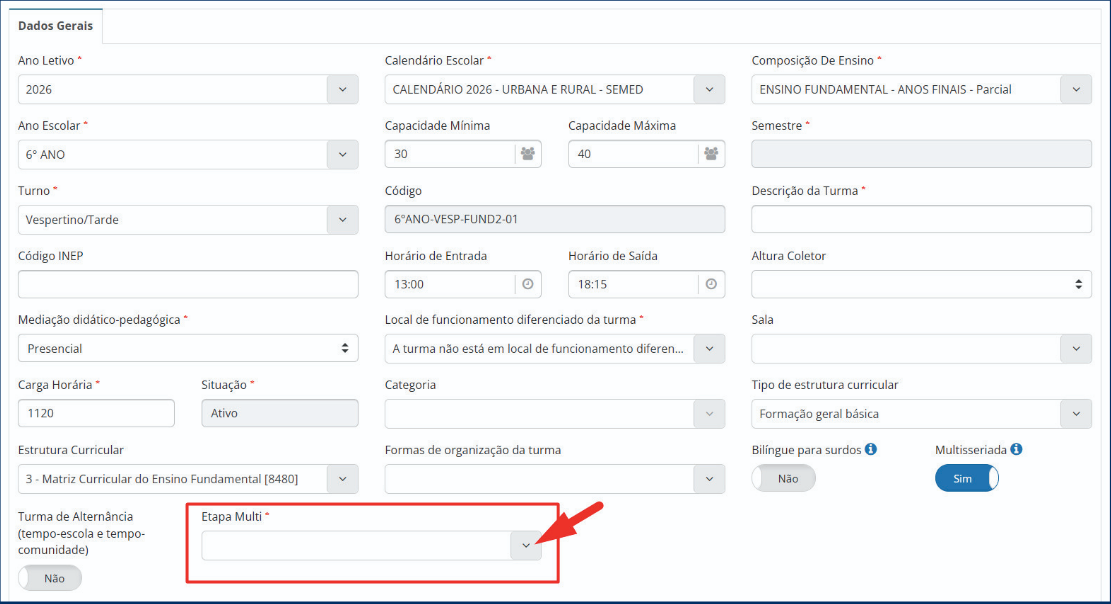Click clock icon in Horário de Saída
This screenshot has height=604, width=1111.
tap(711, 284)
